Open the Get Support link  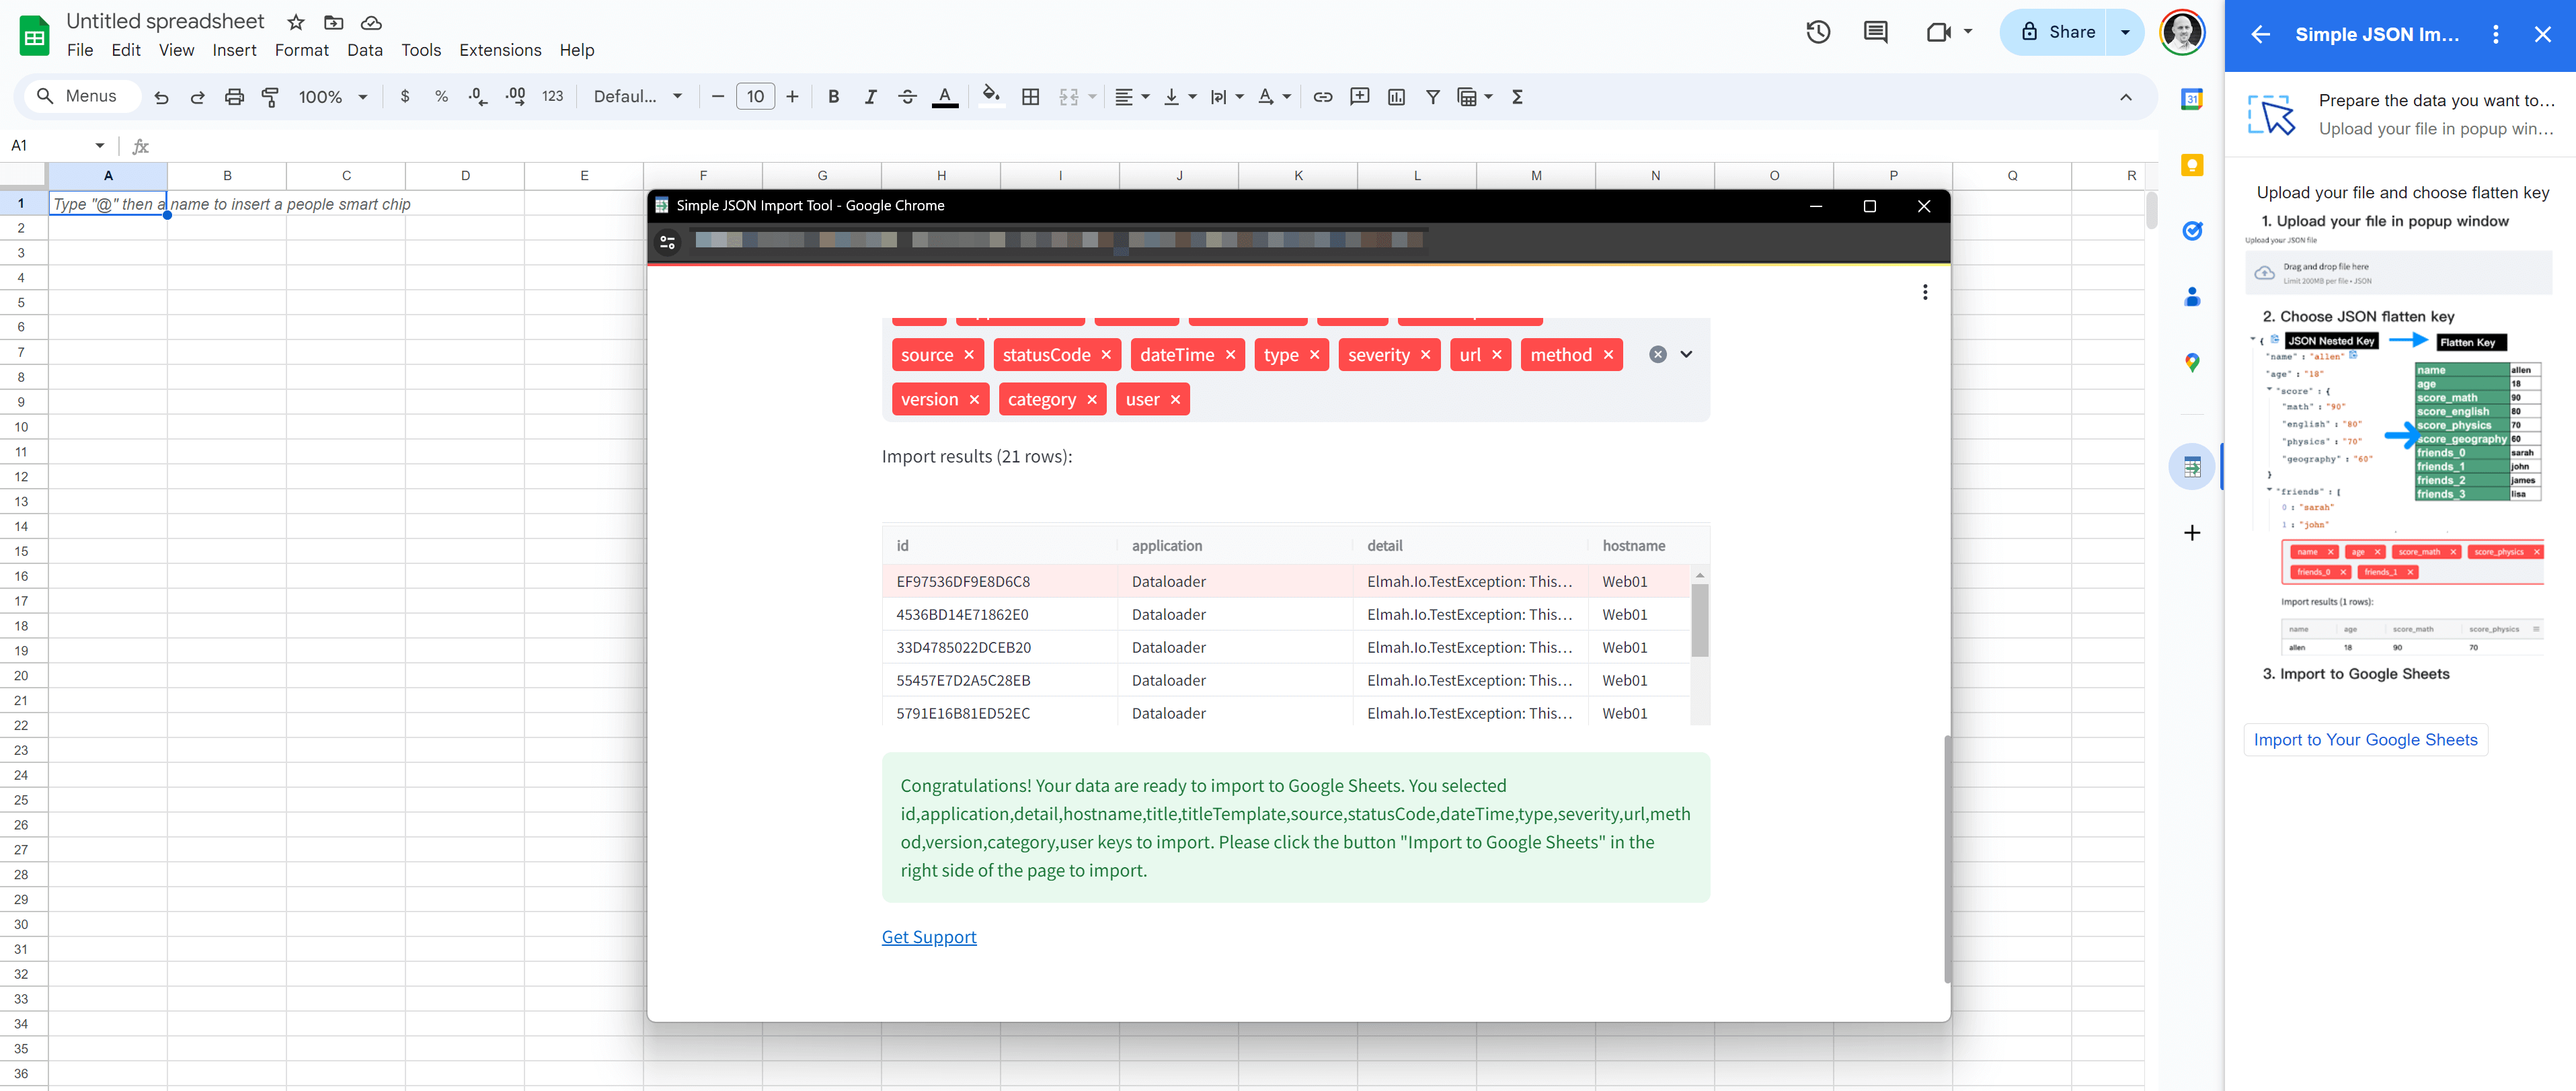(928, 937)
